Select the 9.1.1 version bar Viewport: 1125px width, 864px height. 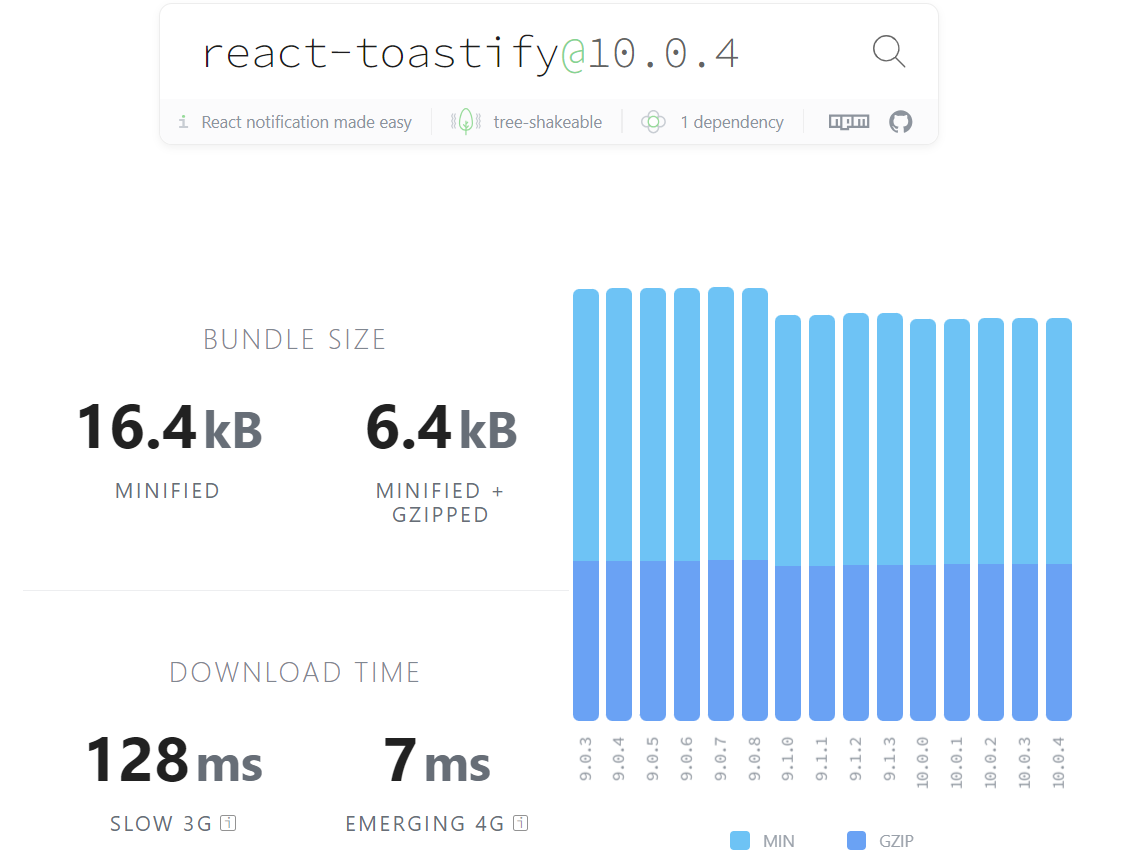click(822, 518)
